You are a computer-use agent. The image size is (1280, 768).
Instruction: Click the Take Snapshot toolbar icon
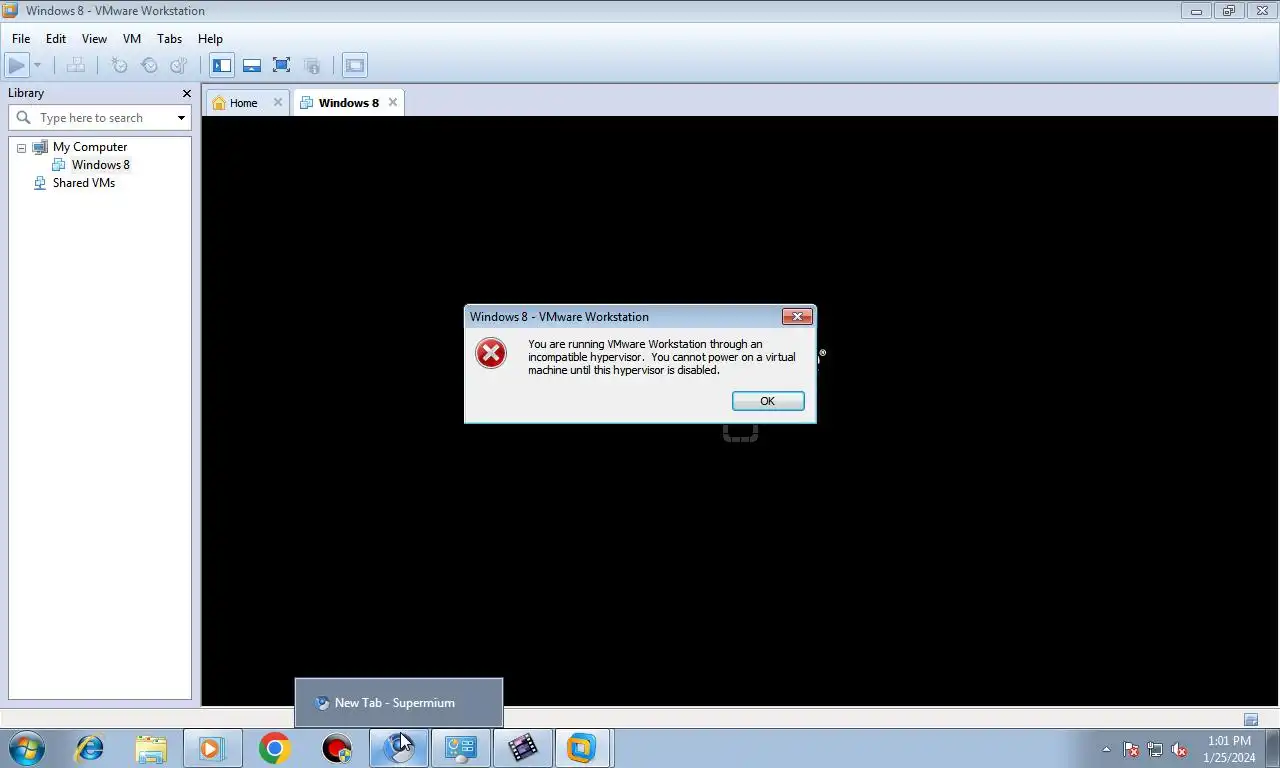click(x=119, y=66)
